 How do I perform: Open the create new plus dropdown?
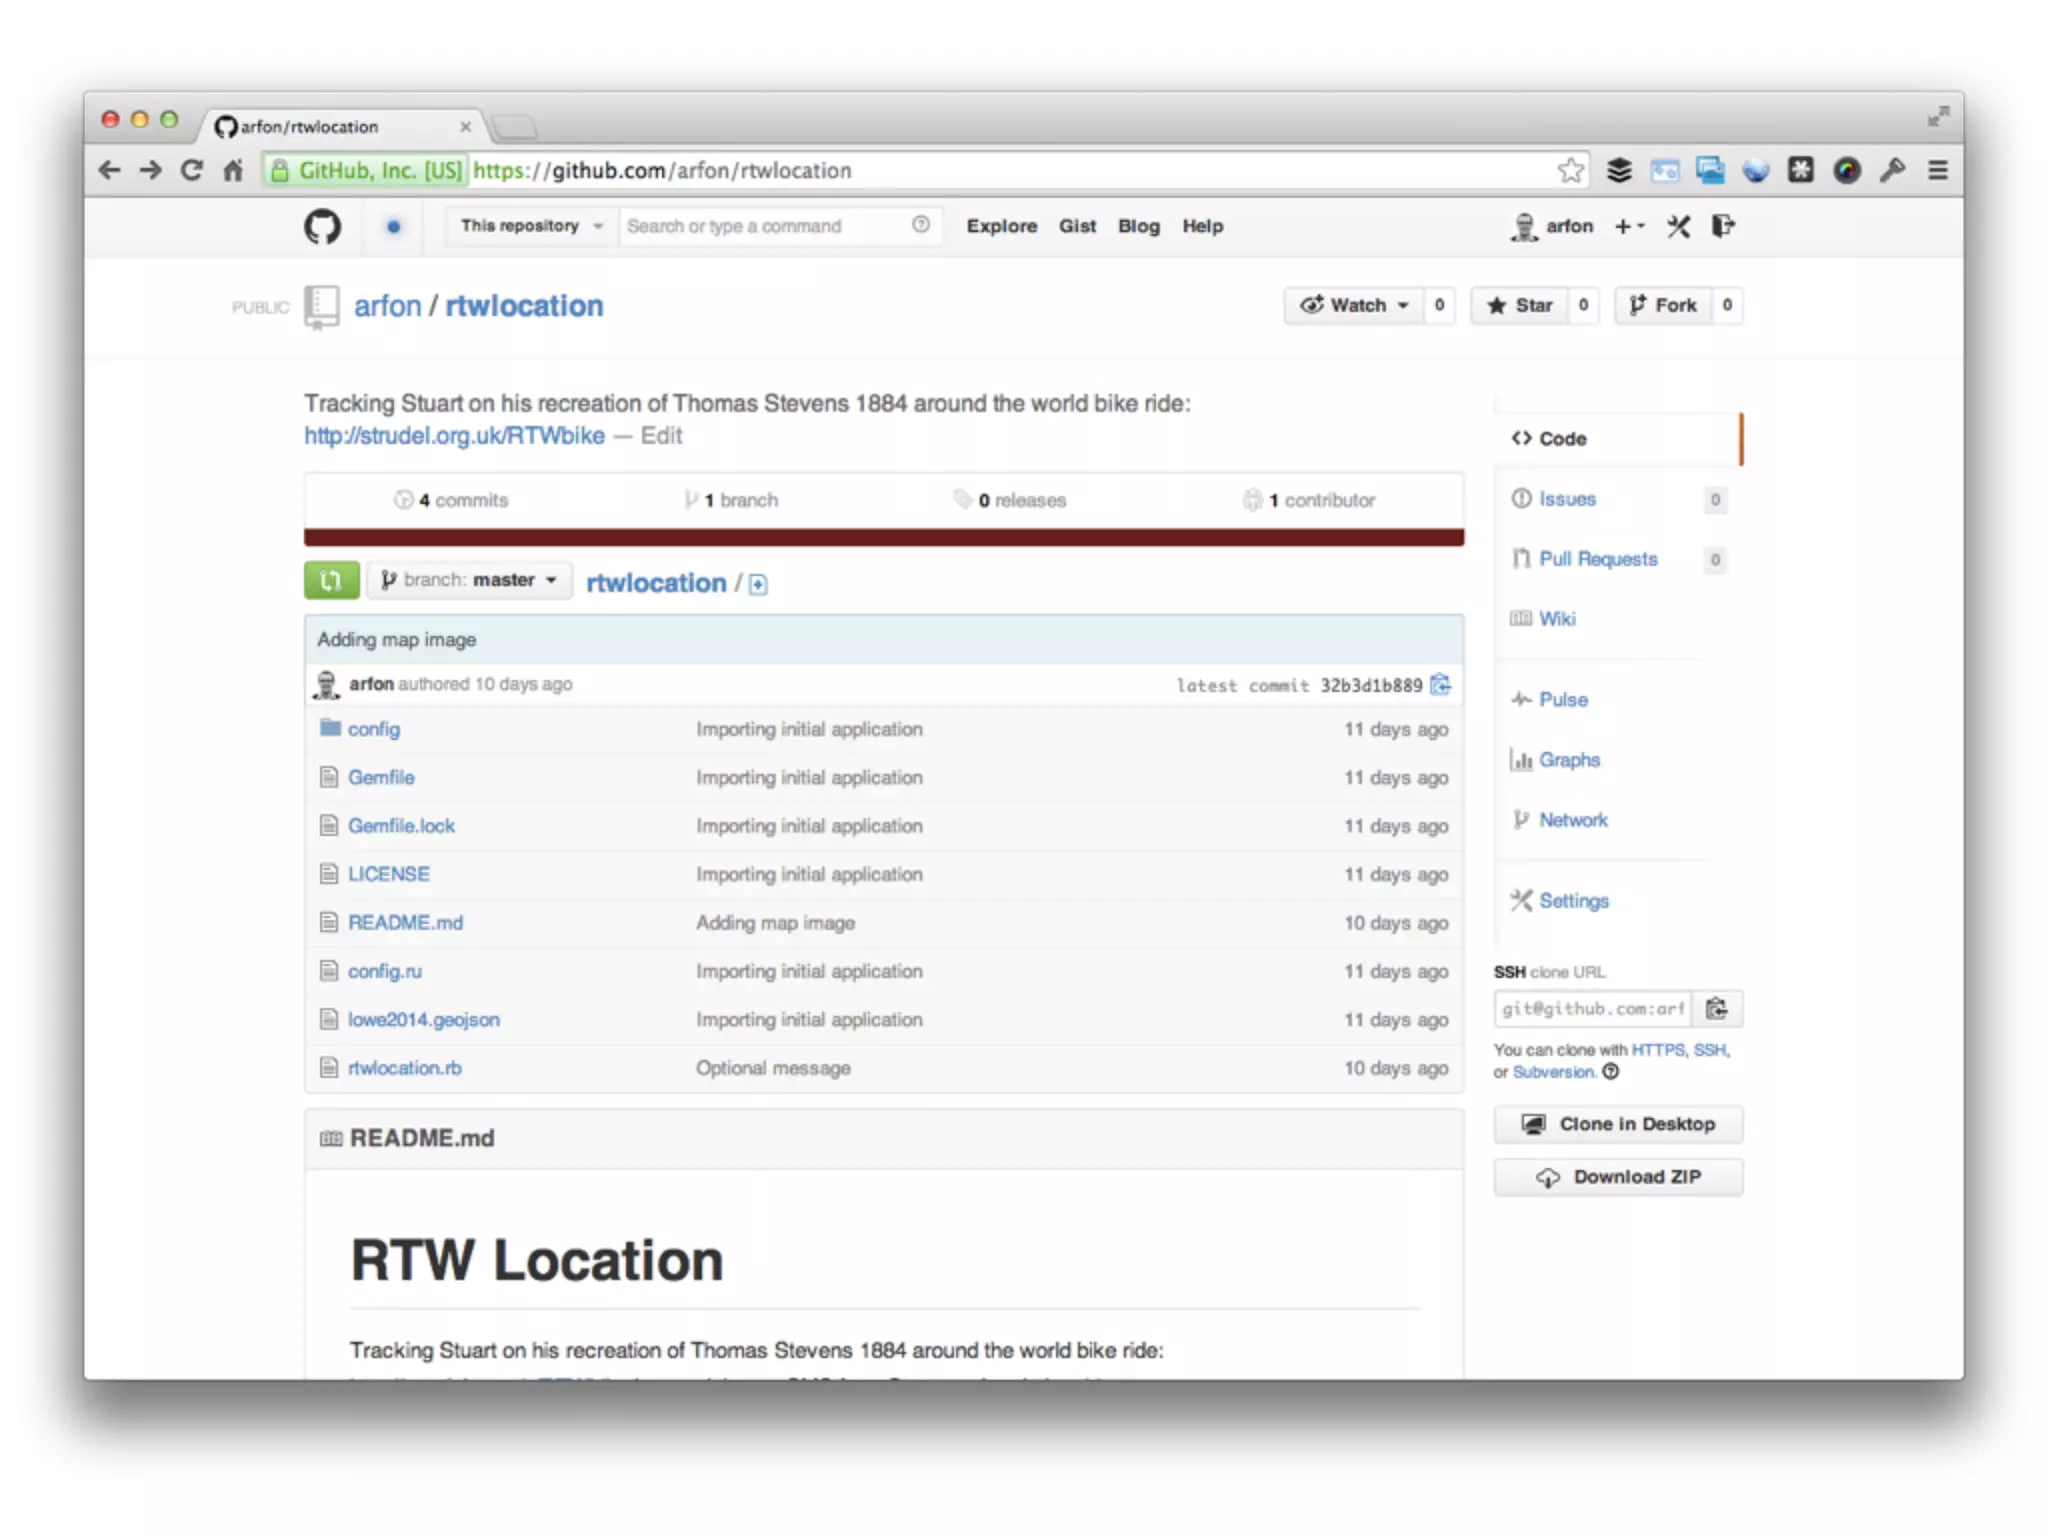(1629, 227)
